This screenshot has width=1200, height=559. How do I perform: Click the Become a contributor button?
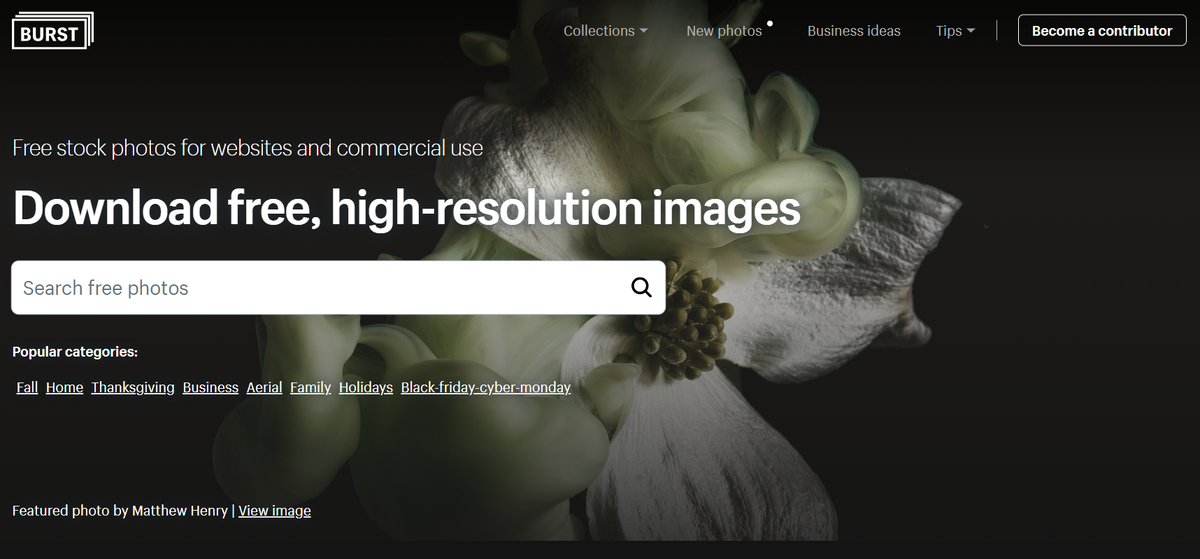coord(1102,30)
